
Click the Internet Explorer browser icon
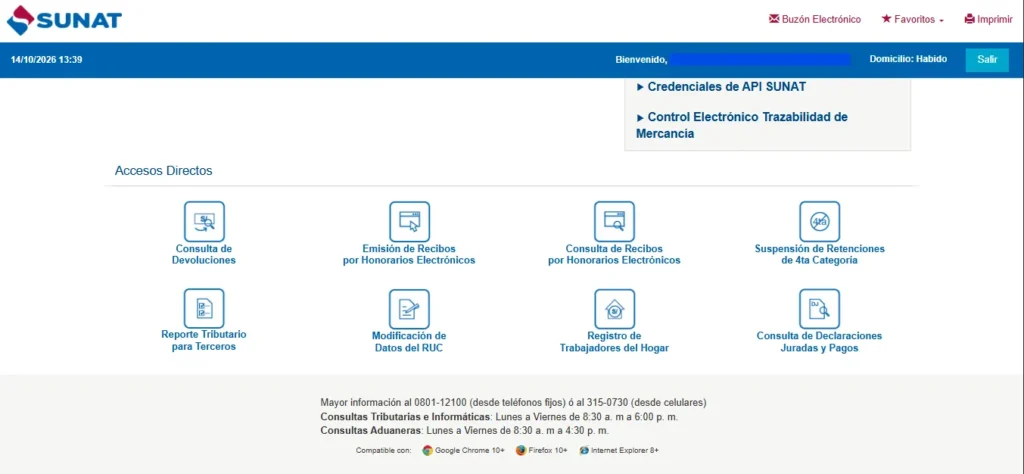pos(584,450)
